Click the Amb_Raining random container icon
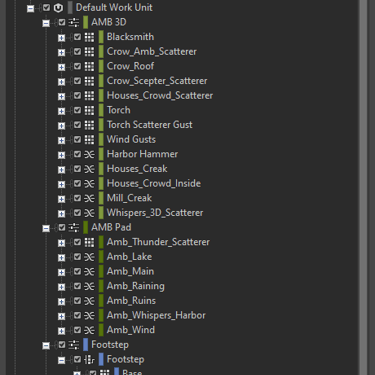The image size is (375, 375). (x=89, y=286)
